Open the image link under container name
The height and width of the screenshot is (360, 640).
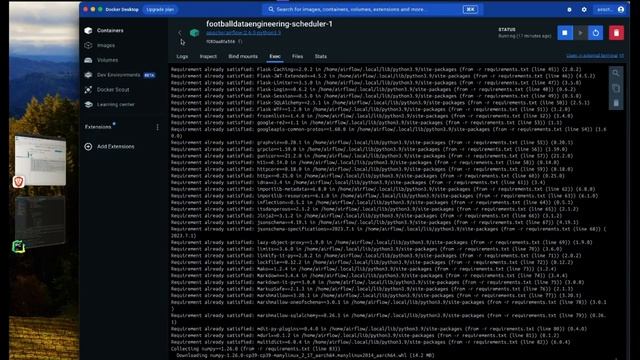(243, 33)
